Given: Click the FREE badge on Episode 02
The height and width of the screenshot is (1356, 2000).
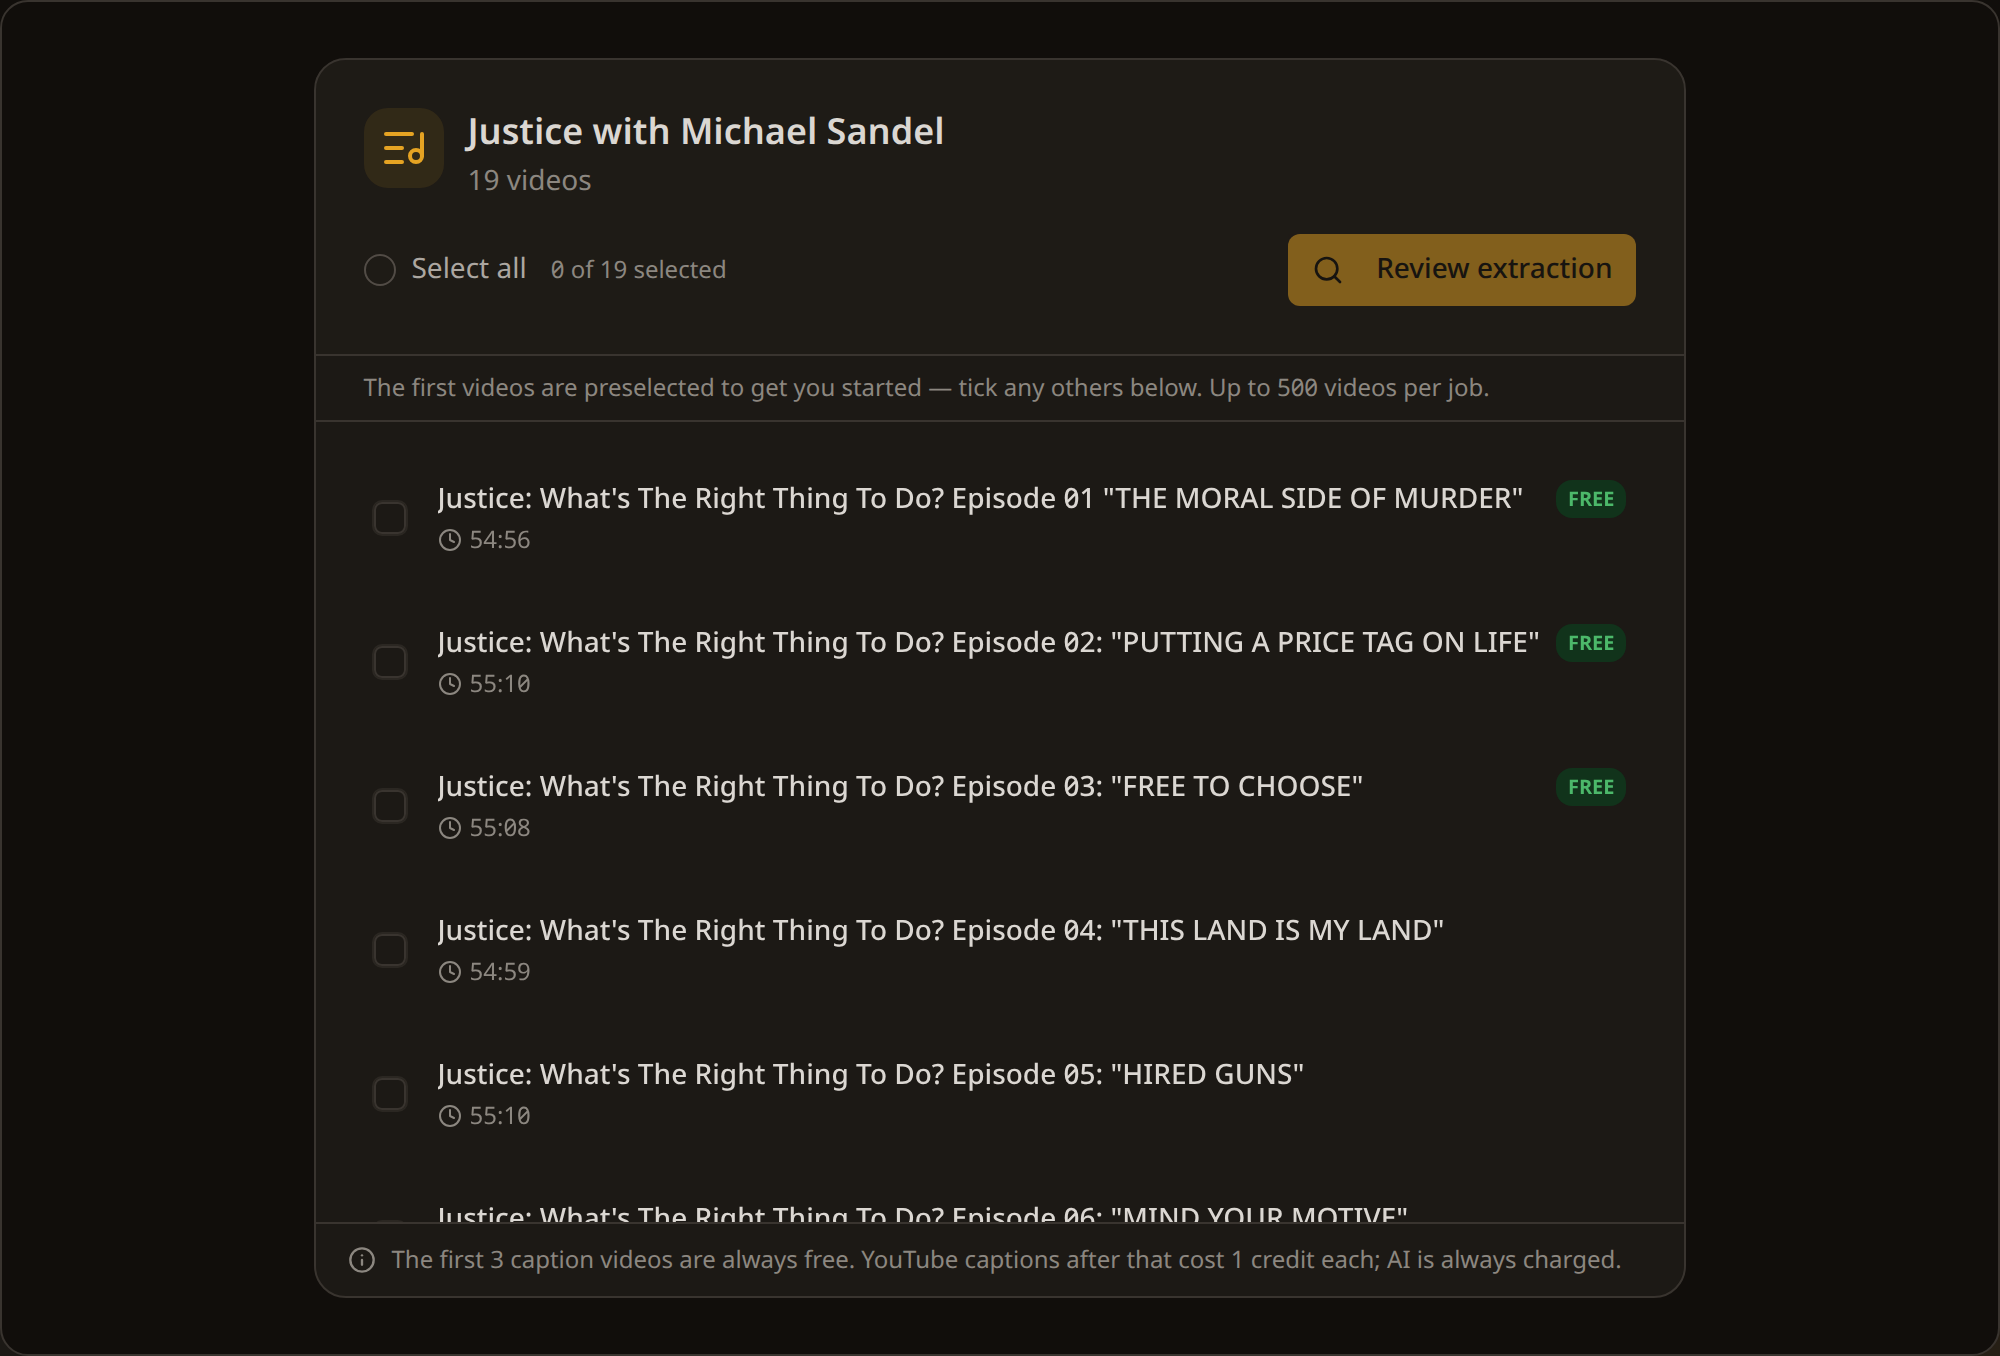Looking at the screenshot, I should pos(1591,643).
